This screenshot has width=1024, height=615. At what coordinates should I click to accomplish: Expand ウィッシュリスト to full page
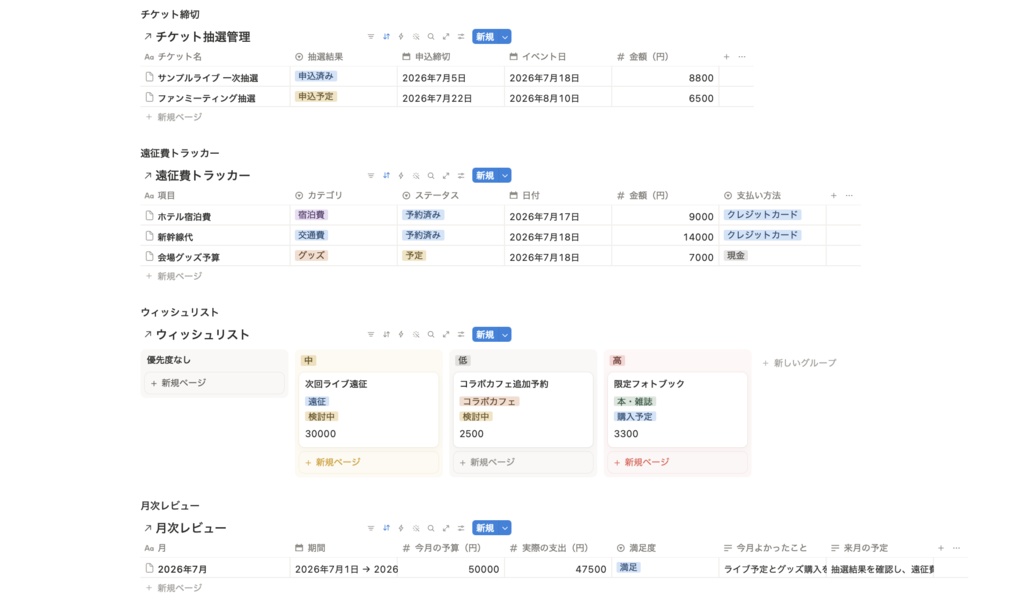(x=446, y=335)
